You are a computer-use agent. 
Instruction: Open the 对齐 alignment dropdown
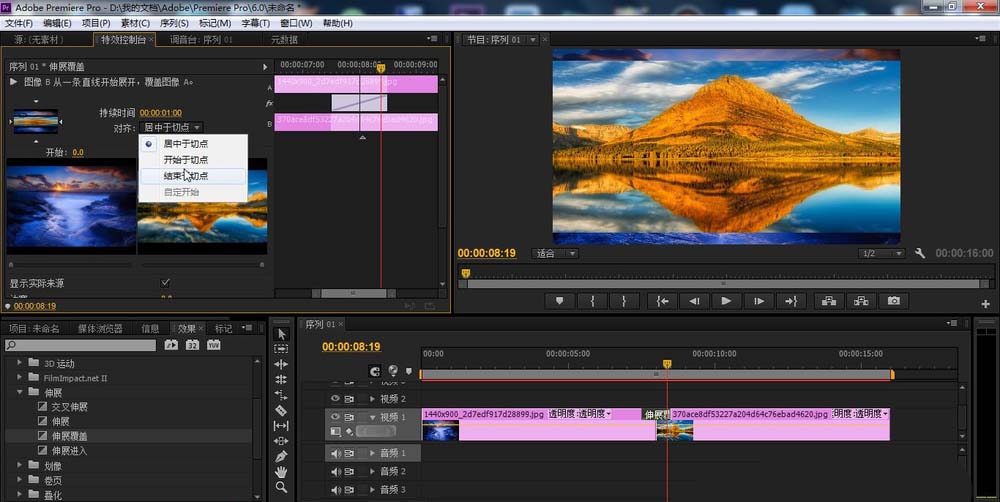171,128
